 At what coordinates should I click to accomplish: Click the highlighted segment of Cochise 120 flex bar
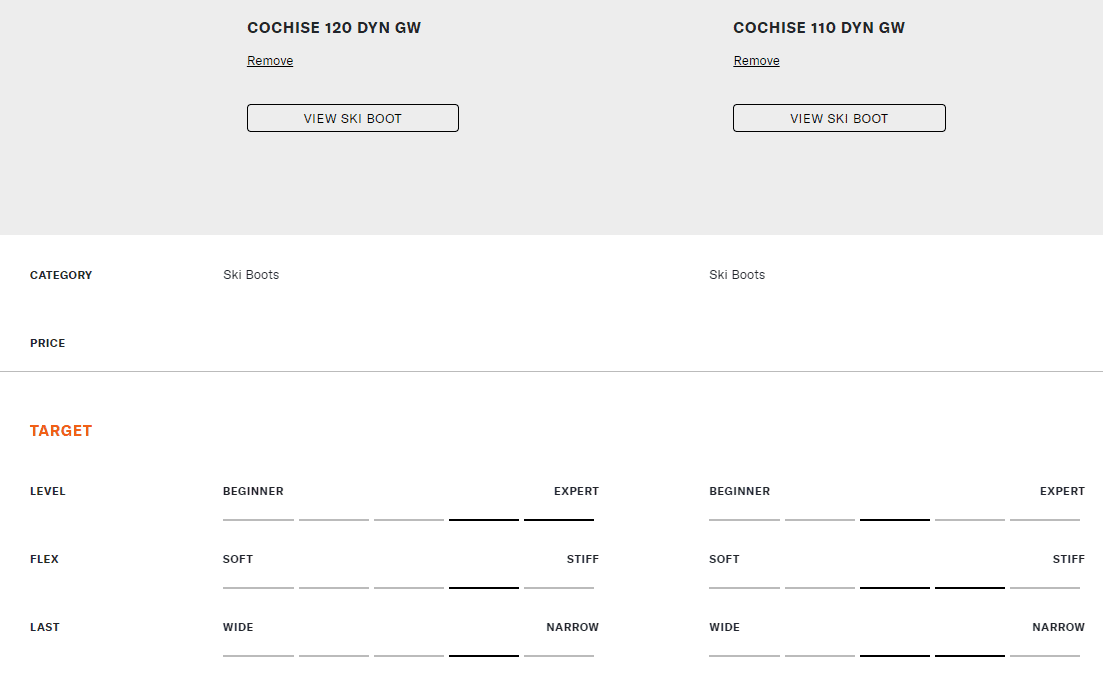(484, 587)
